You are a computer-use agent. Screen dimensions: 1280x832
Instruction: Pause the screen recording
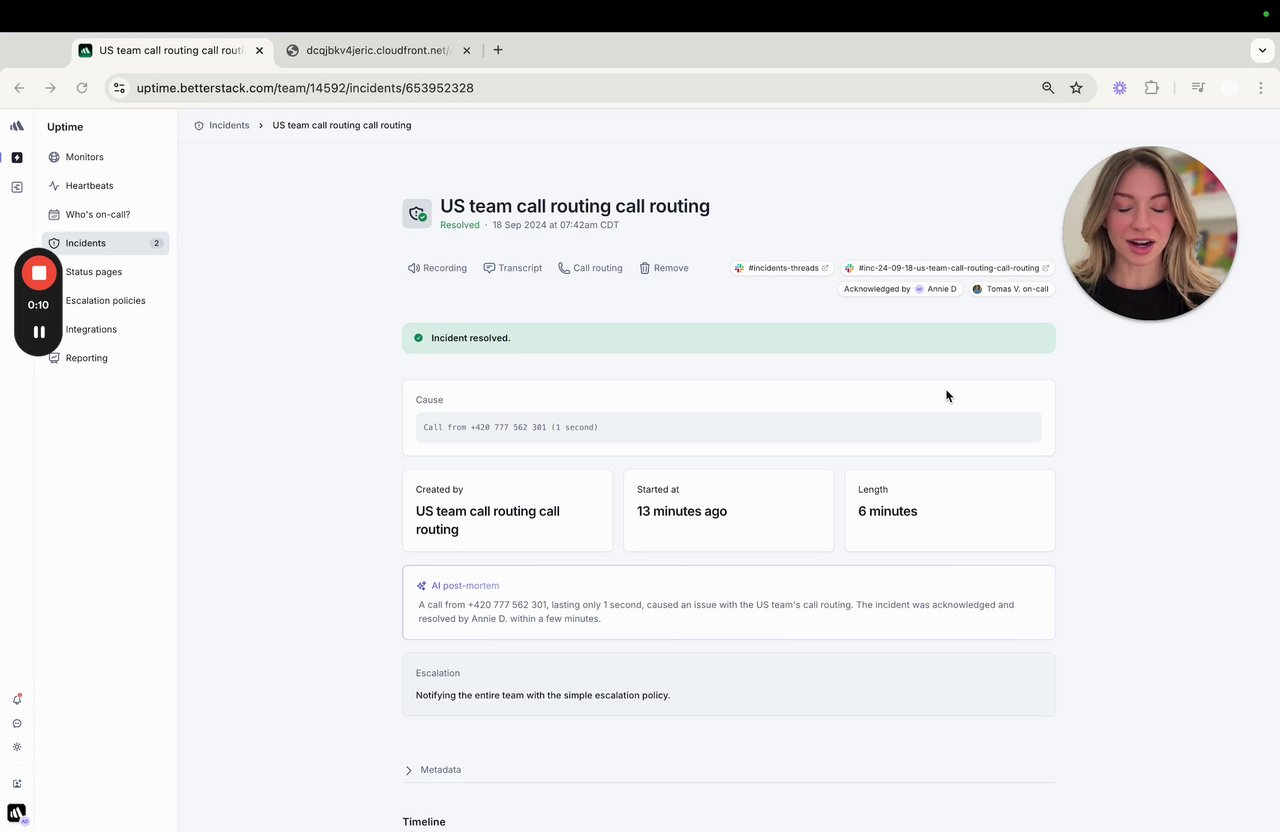pos(39,332)
